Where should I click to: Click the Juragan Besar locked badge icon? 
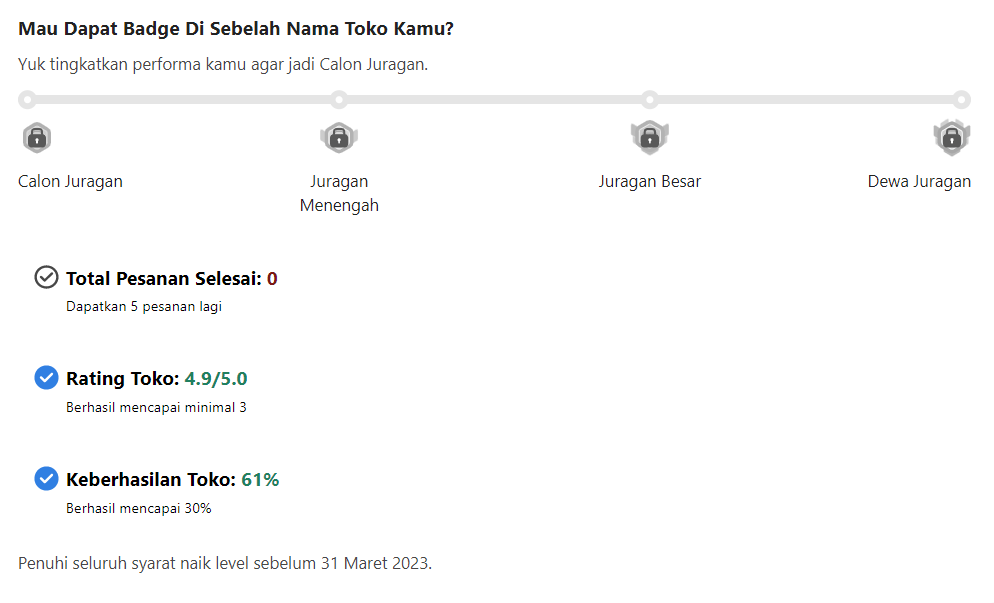[x=650, y=137]
